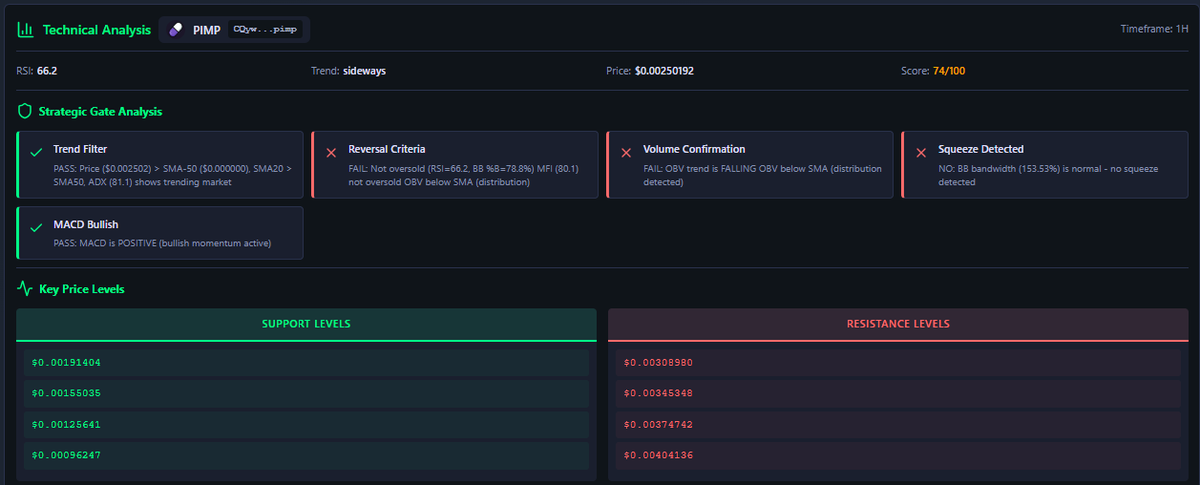Image resolution: width=1200 pixels, height=485 pixels.
Task: Select support level $0.00096247
Action: (306, 455)
